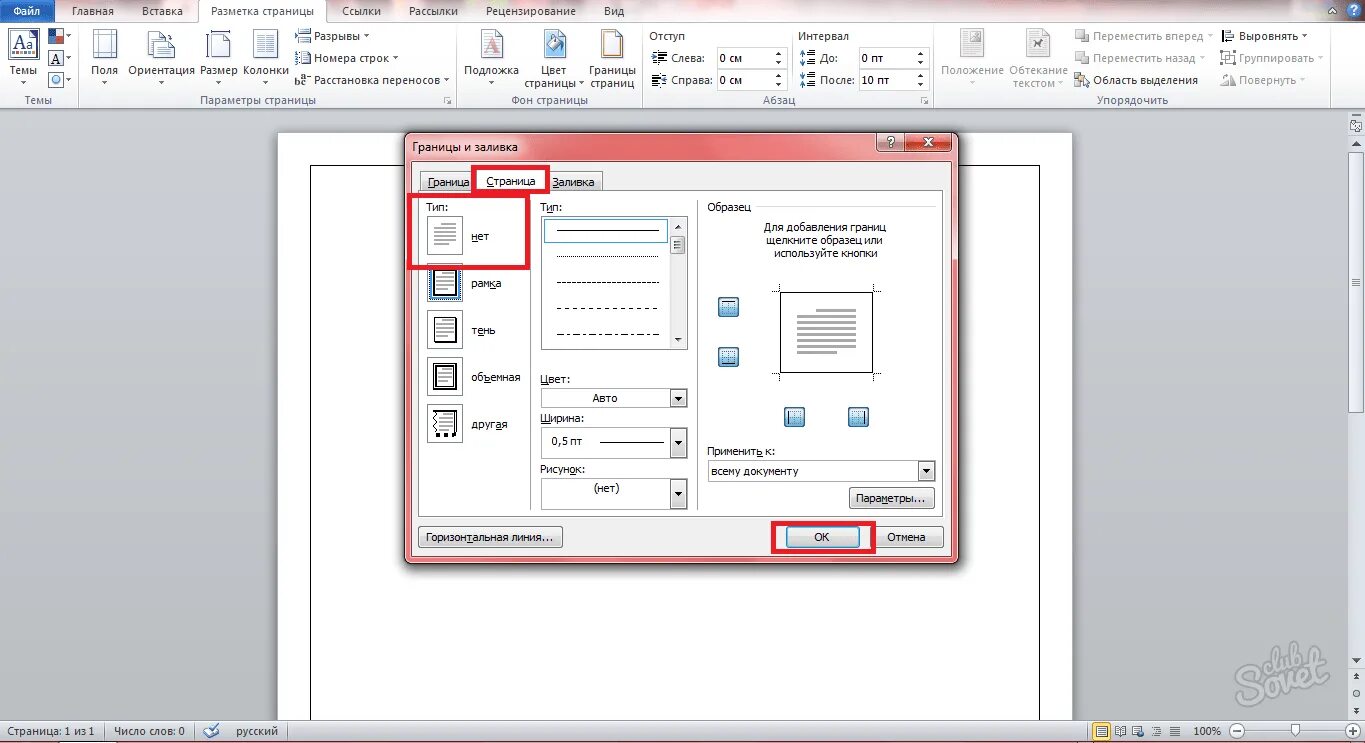Image resolution: width=1365 pixels, height=743 pixels.
Task: Switch to the Заливка dialog tab
Action: 574,182
